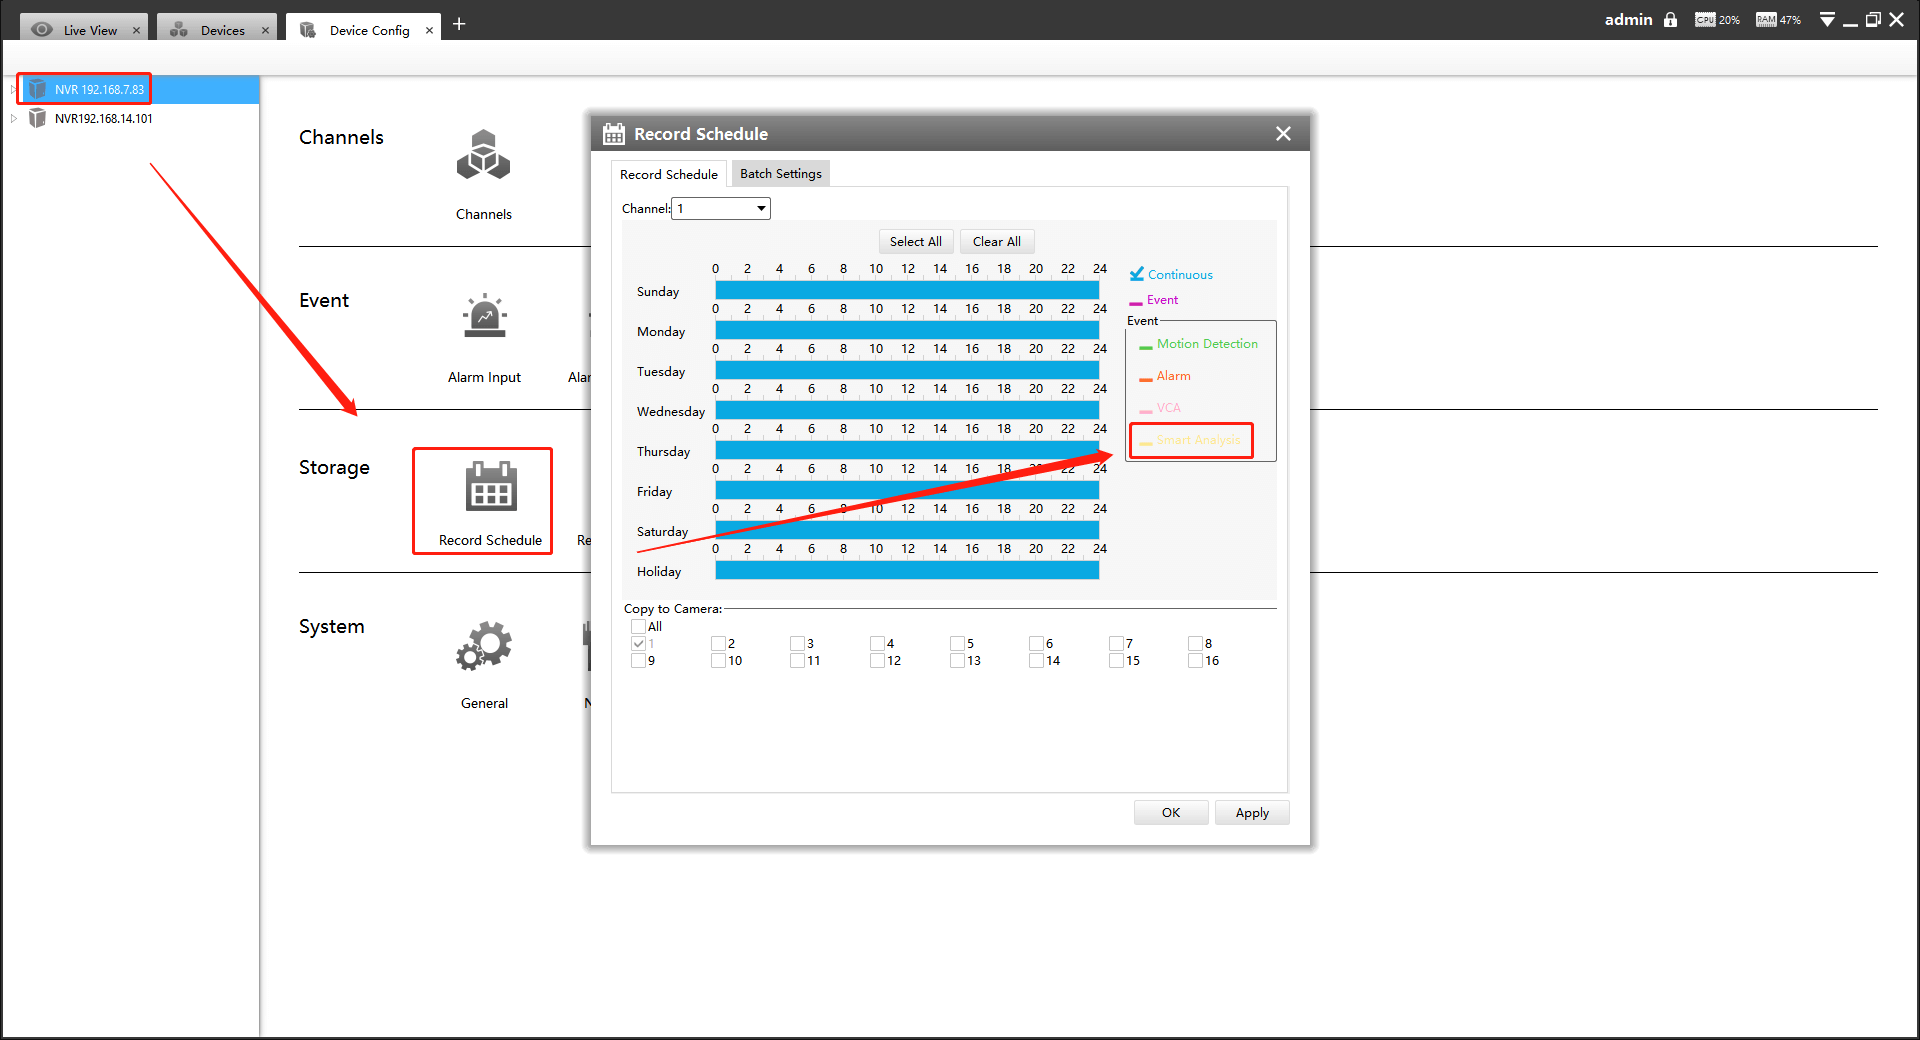The image size is (1920, 1040).
Task: Click the Apply button
Action: coord(1252,813)
